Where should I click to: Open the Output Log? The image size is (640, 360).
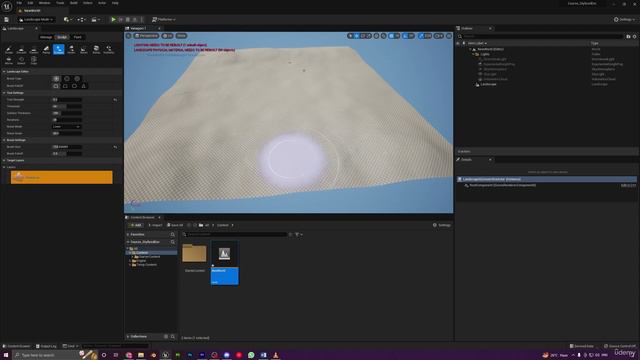point(46,346)
